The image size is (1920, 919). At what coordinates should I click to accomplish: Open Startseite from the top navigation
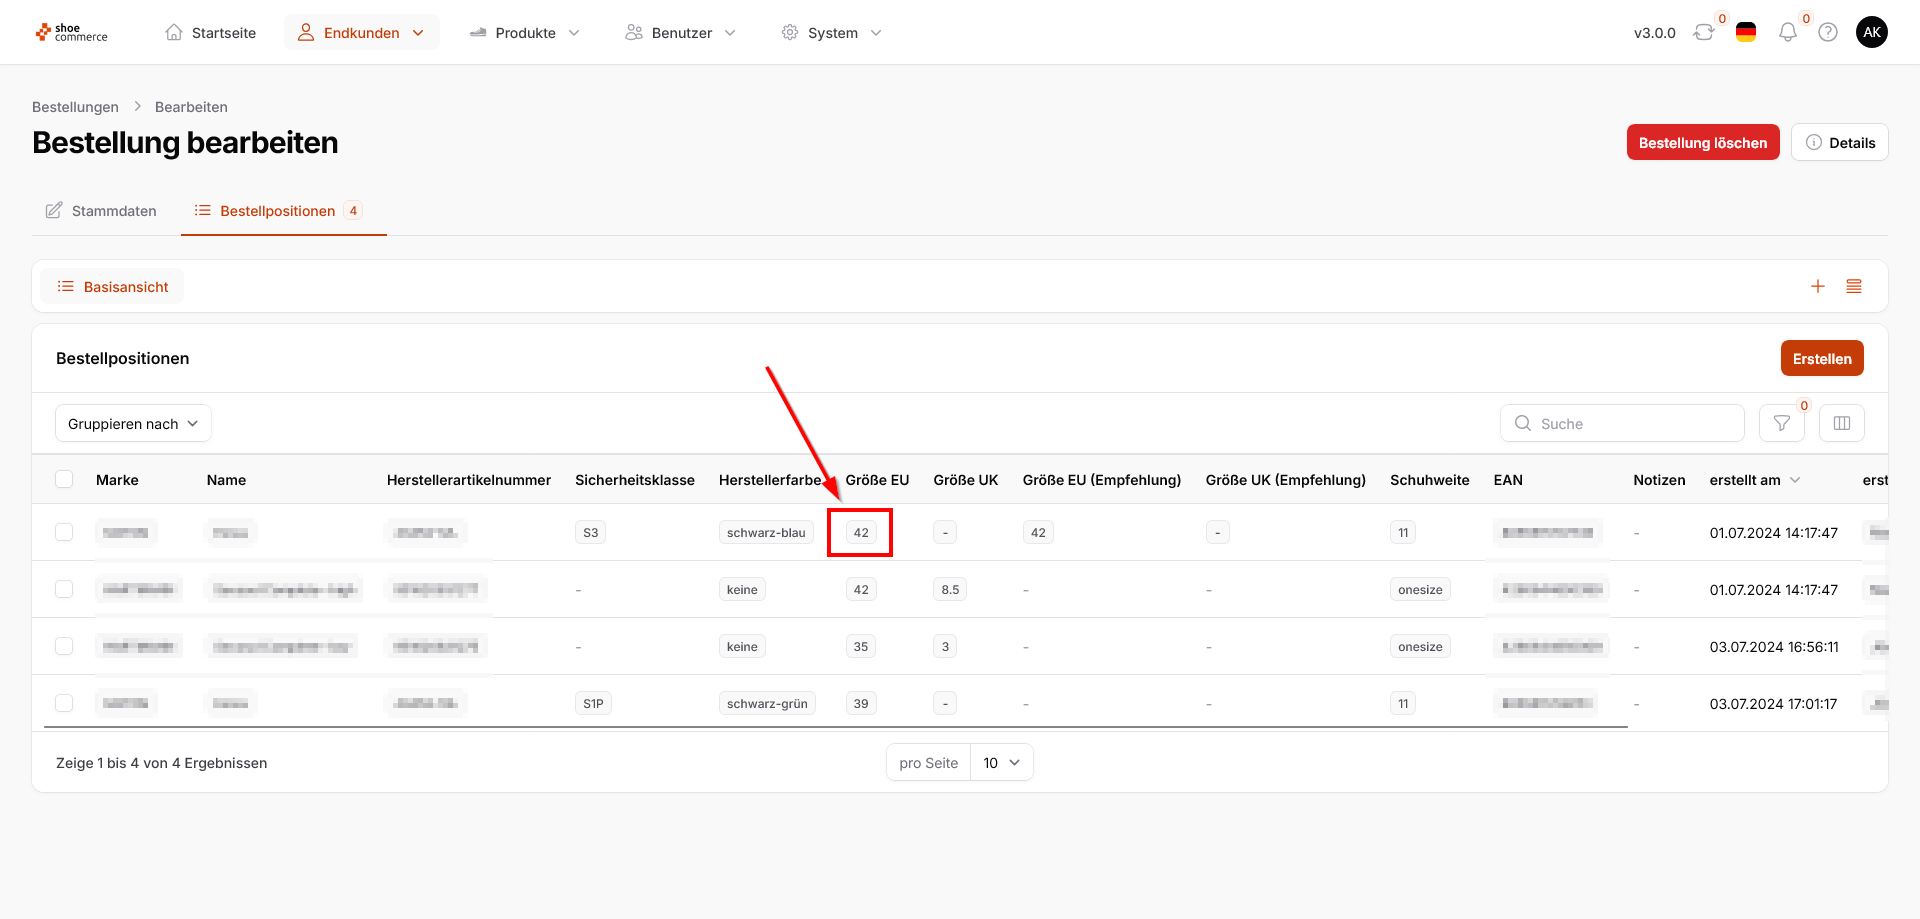point(211,33)
